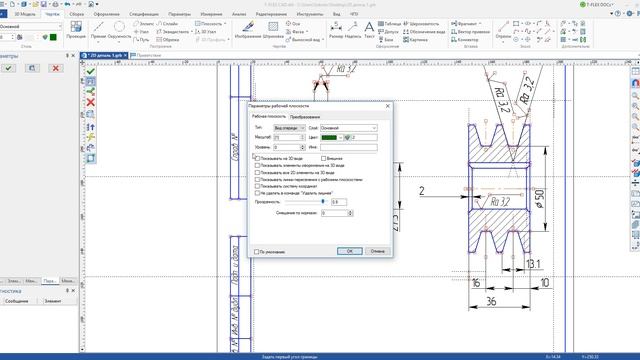Image resolution: width=640 pixels, height=360 pixels.
Task: Select the 3D Узел tool
Action: pos(206,31)
